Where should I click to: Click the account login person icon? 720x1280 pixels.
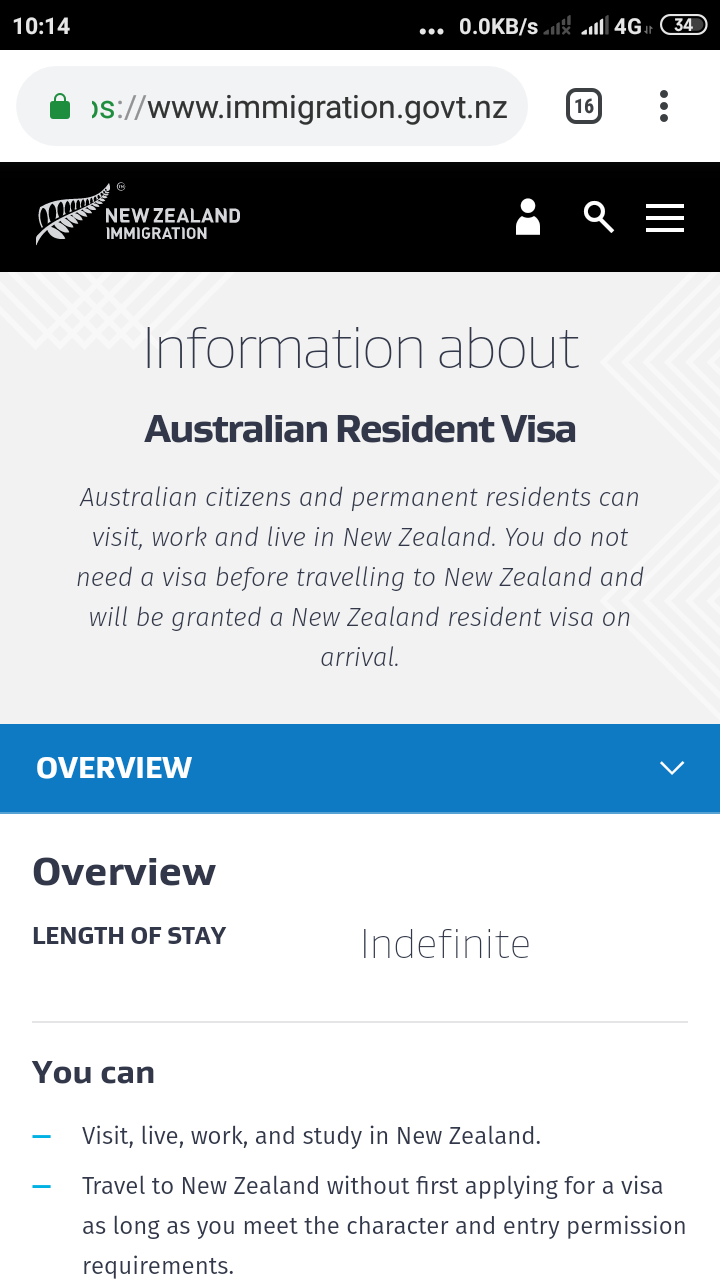(x=528, y=217)
